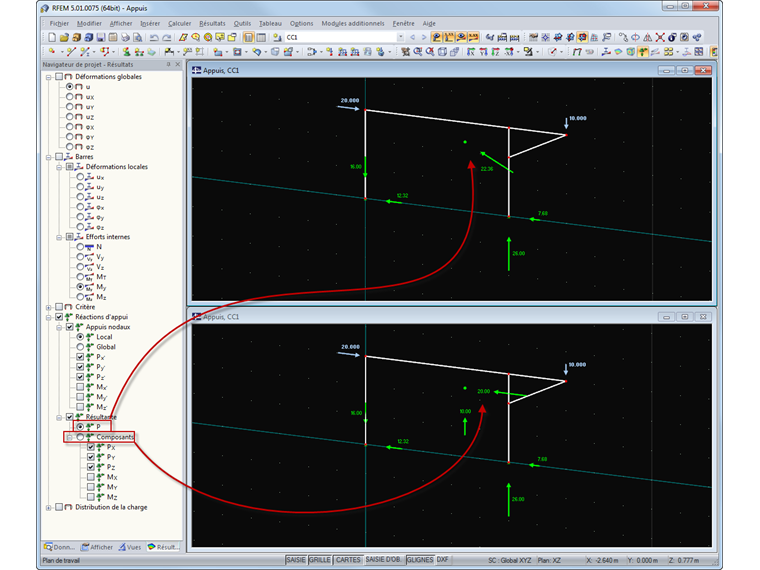
Task: Toggle the SAISIE status bar button
Action: click(x=296, y=560)
